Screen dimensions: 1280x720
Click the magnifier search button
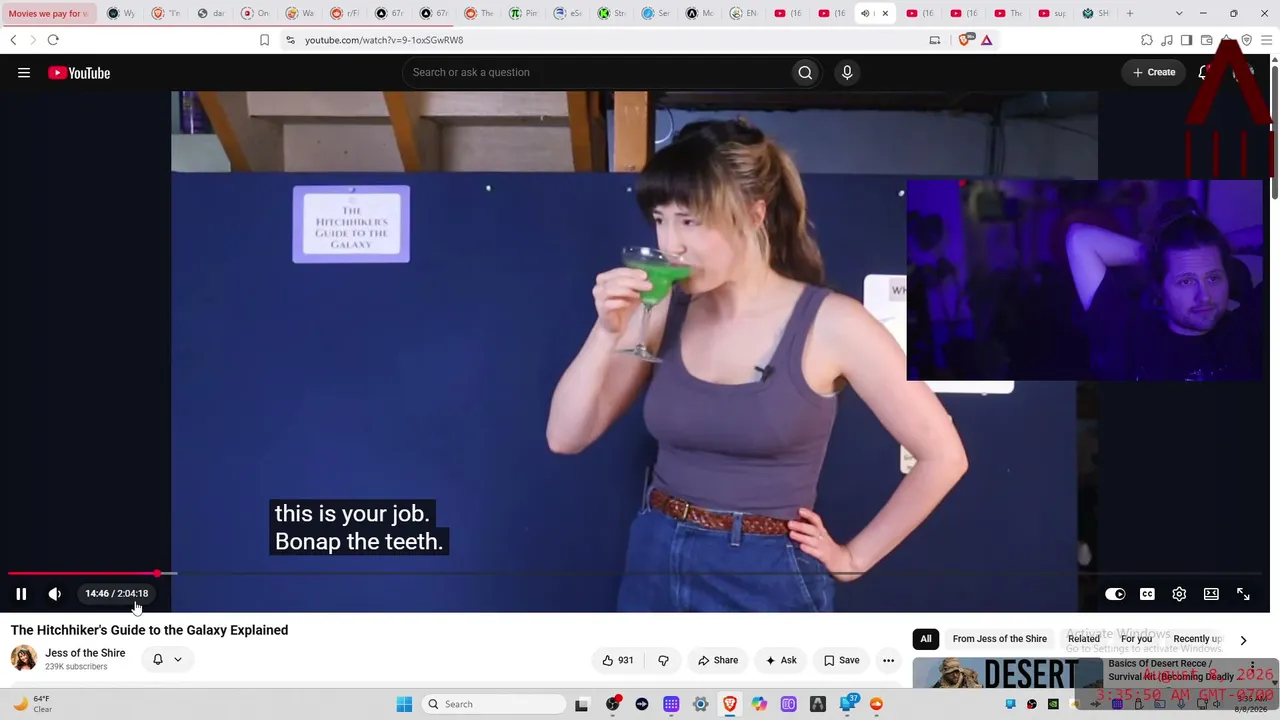pos(805,72)
